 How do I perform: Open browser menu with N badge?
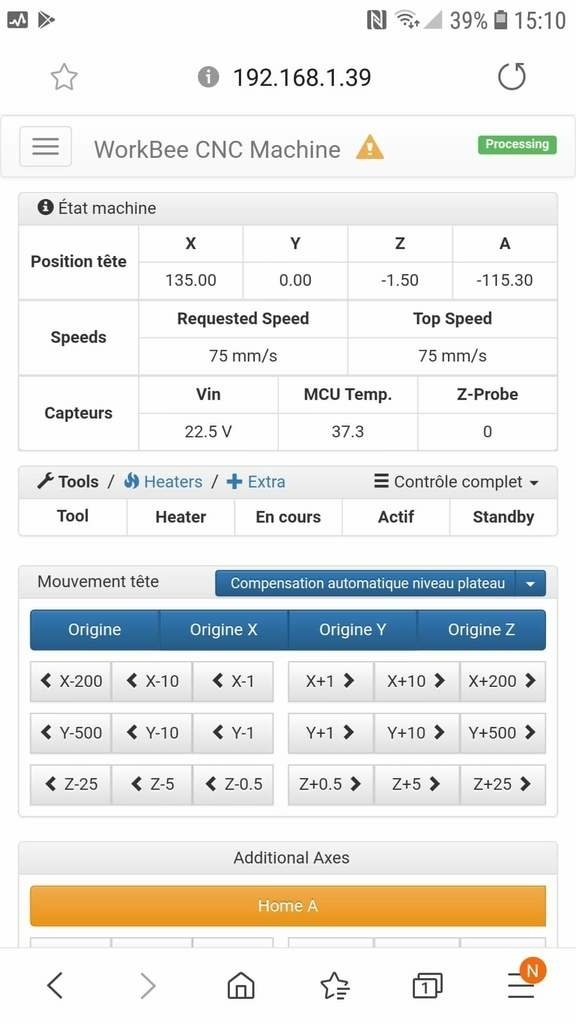(522, 982)
